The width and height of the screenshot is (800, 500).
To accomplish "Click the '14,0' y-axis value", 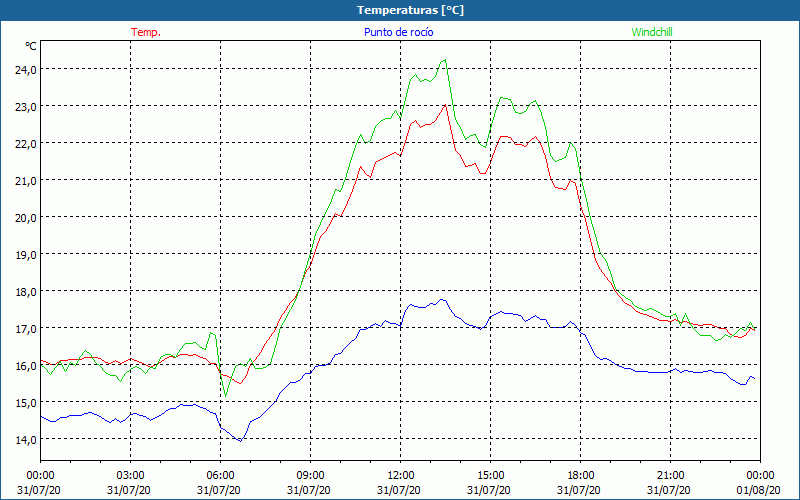I will pos(26,439).
